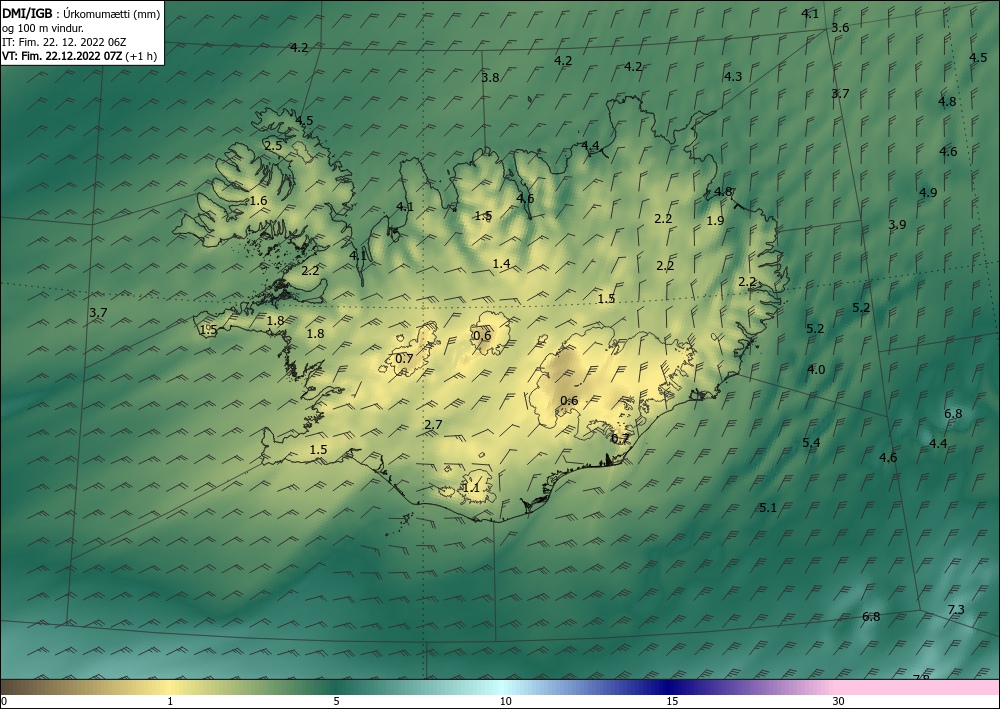The image size is (1000, 709).
Task: Click the 1.5 value on Reykjanes peninsula
Action: 318,450
